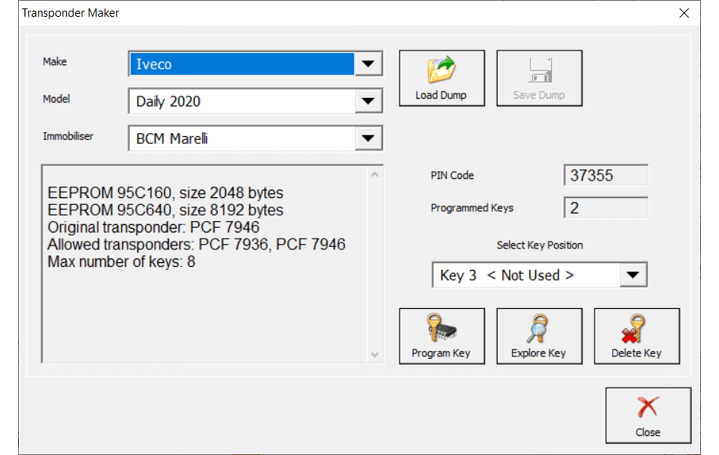Expand the Make dropdown arrow
The image size is (719, 455).
368,64
